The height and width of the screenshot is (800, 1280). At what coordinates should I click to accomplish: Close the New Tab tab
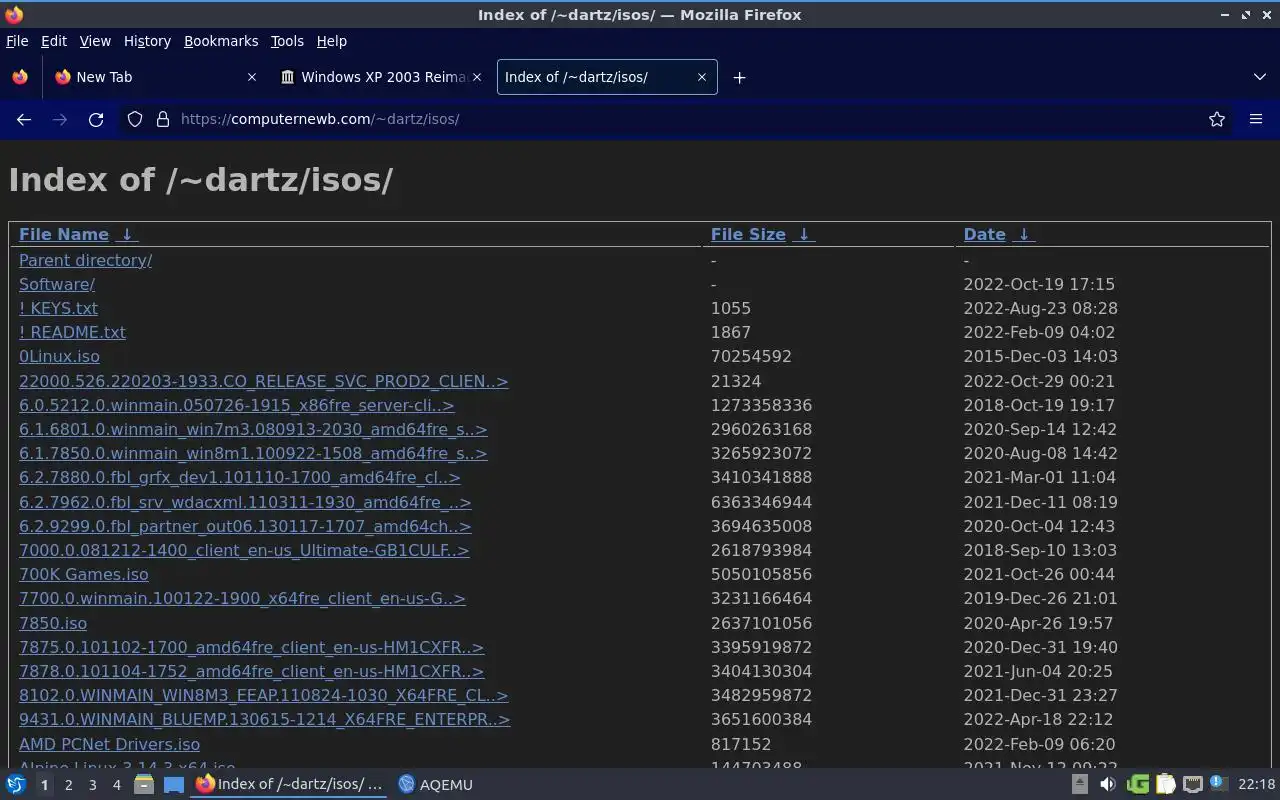pyautogui.click(x=251, y=77)
